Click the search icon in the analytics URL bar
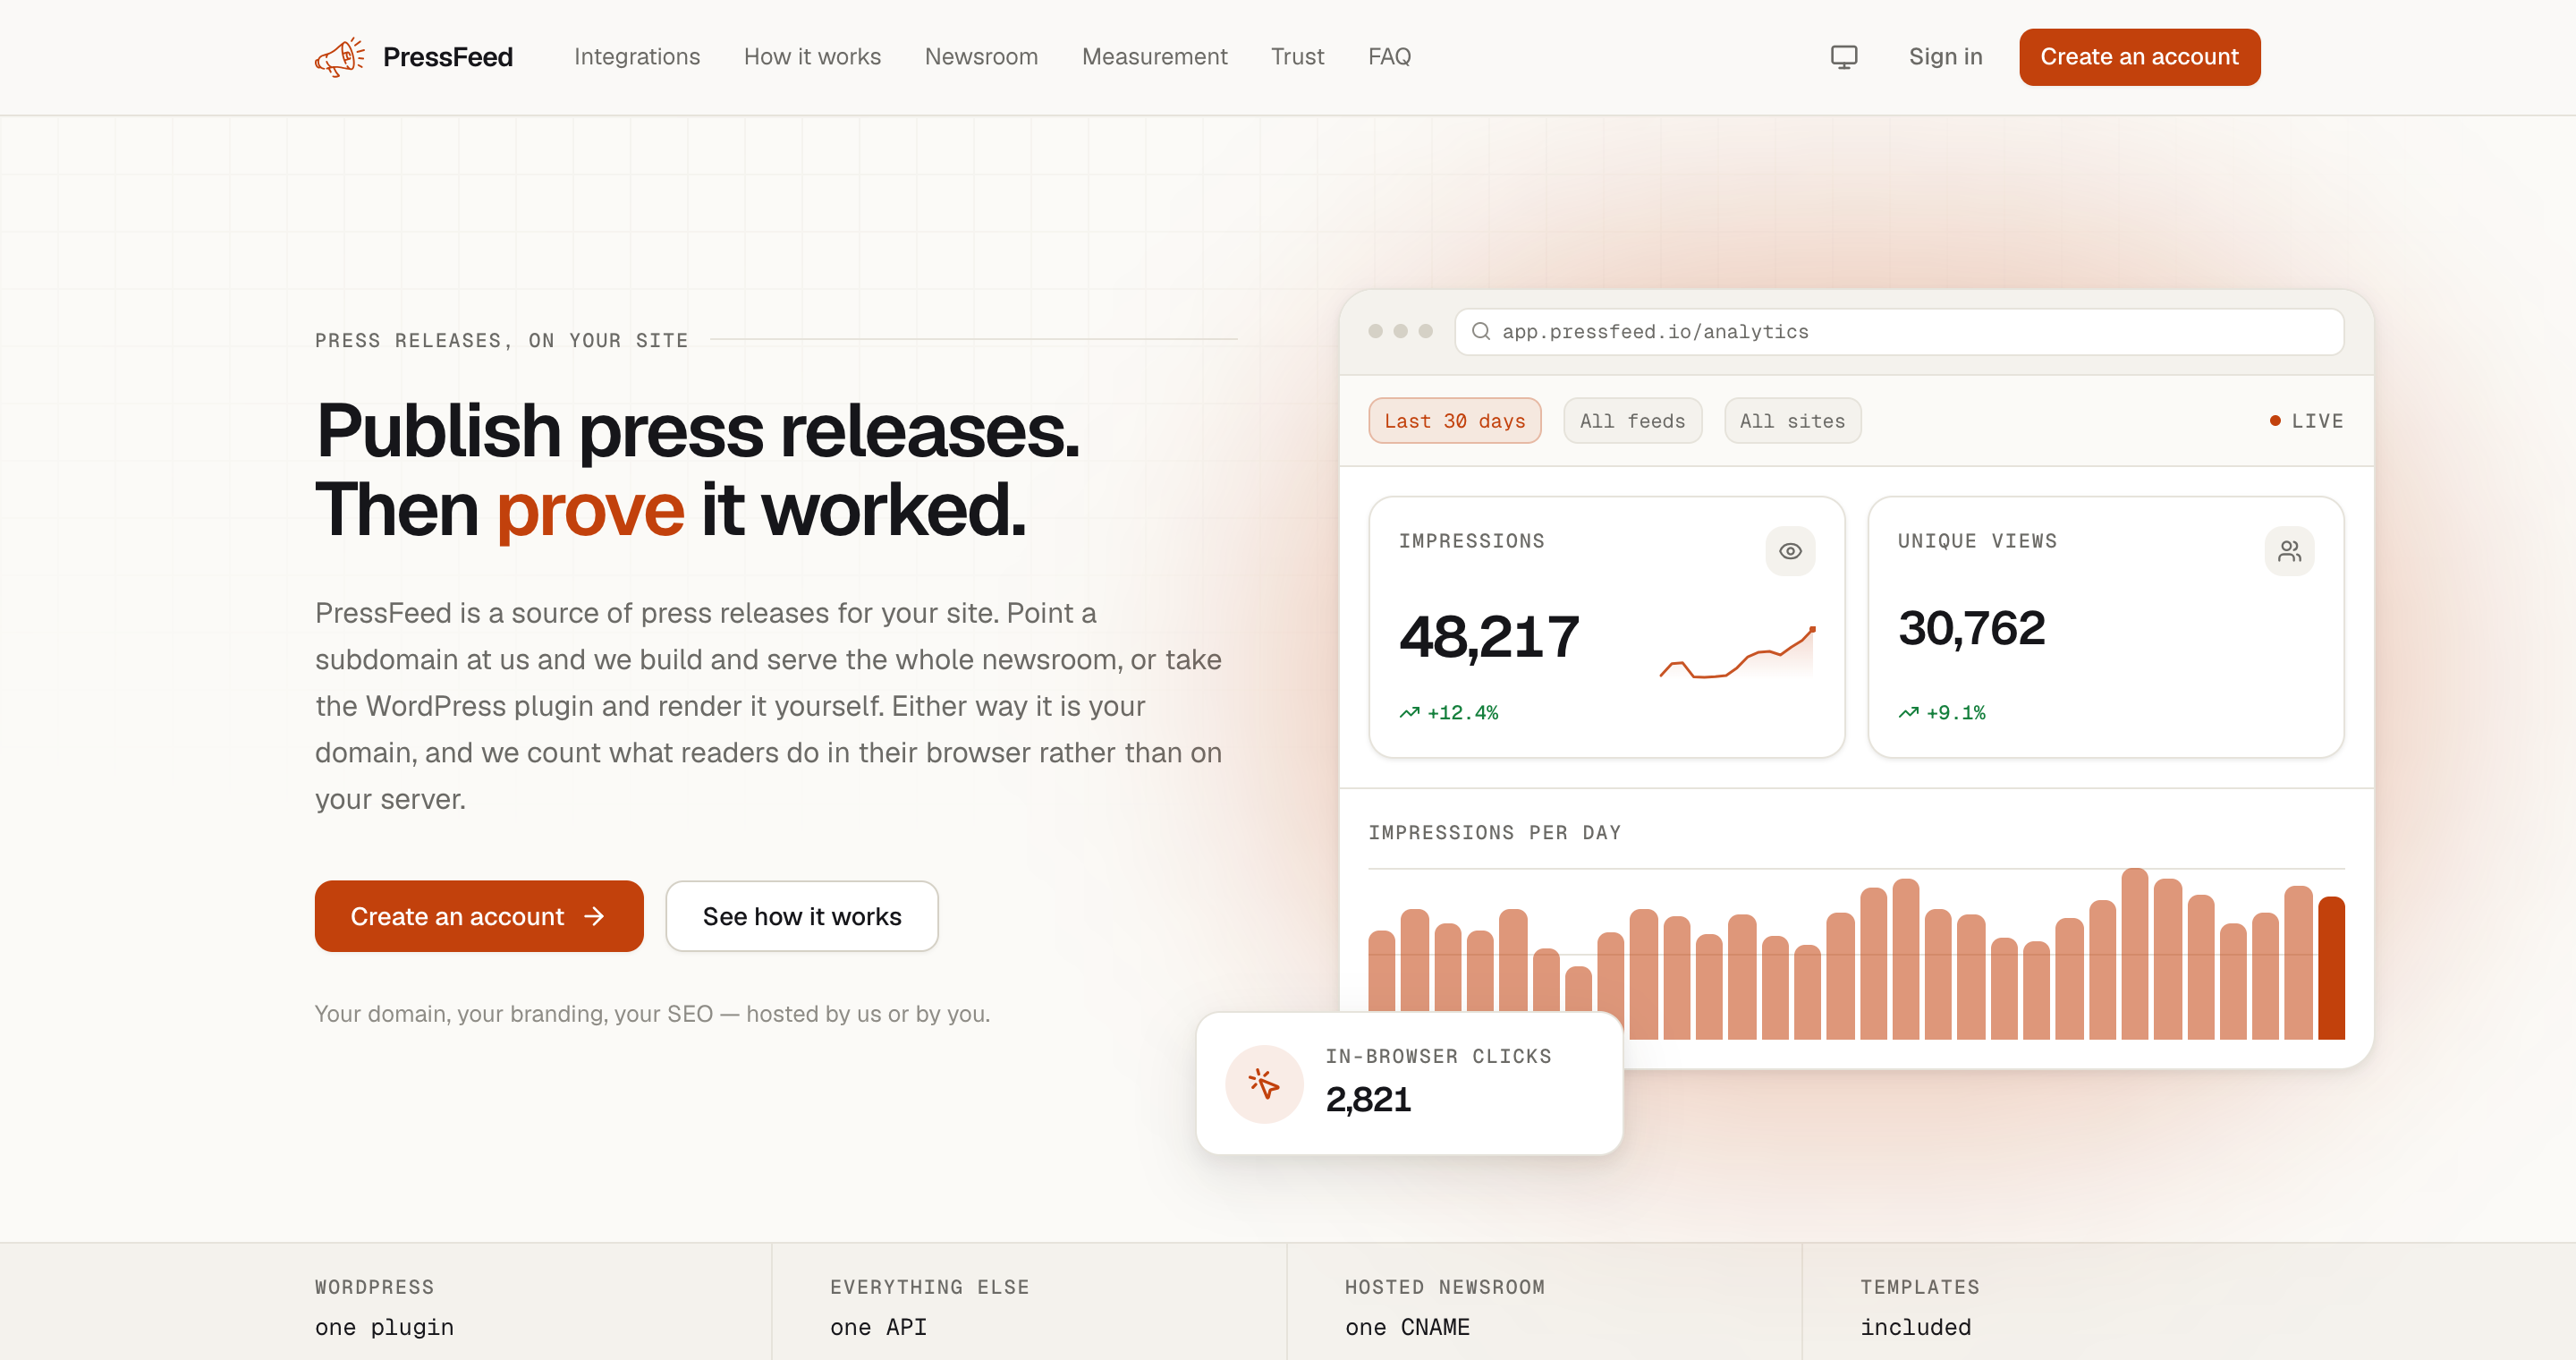Viewport: 2576px width, 1360px height. (1480, 331)
